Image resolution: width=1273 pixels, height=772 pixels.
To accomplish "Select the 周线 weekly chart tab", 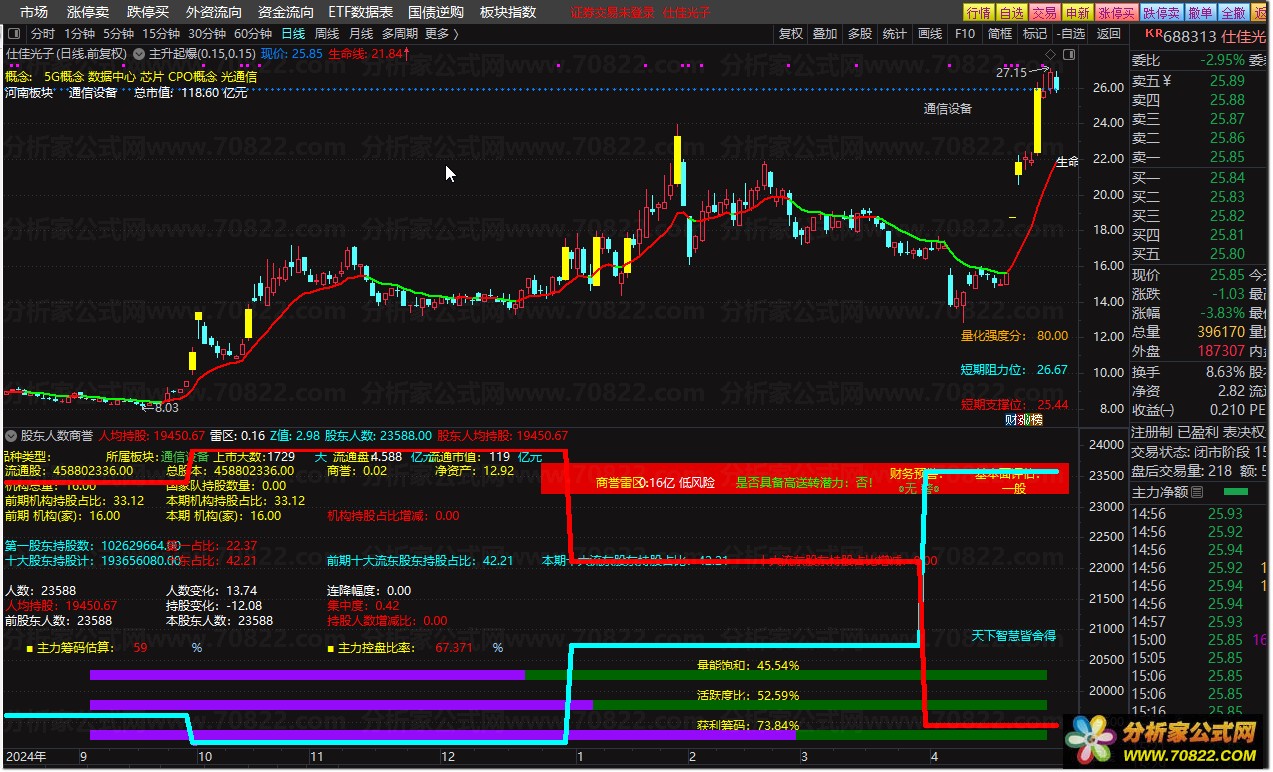I will point(327,34).
